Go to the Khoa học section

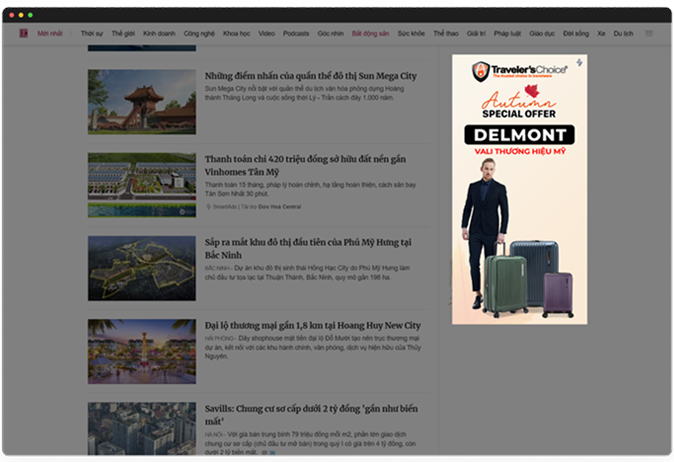(236, 33)
